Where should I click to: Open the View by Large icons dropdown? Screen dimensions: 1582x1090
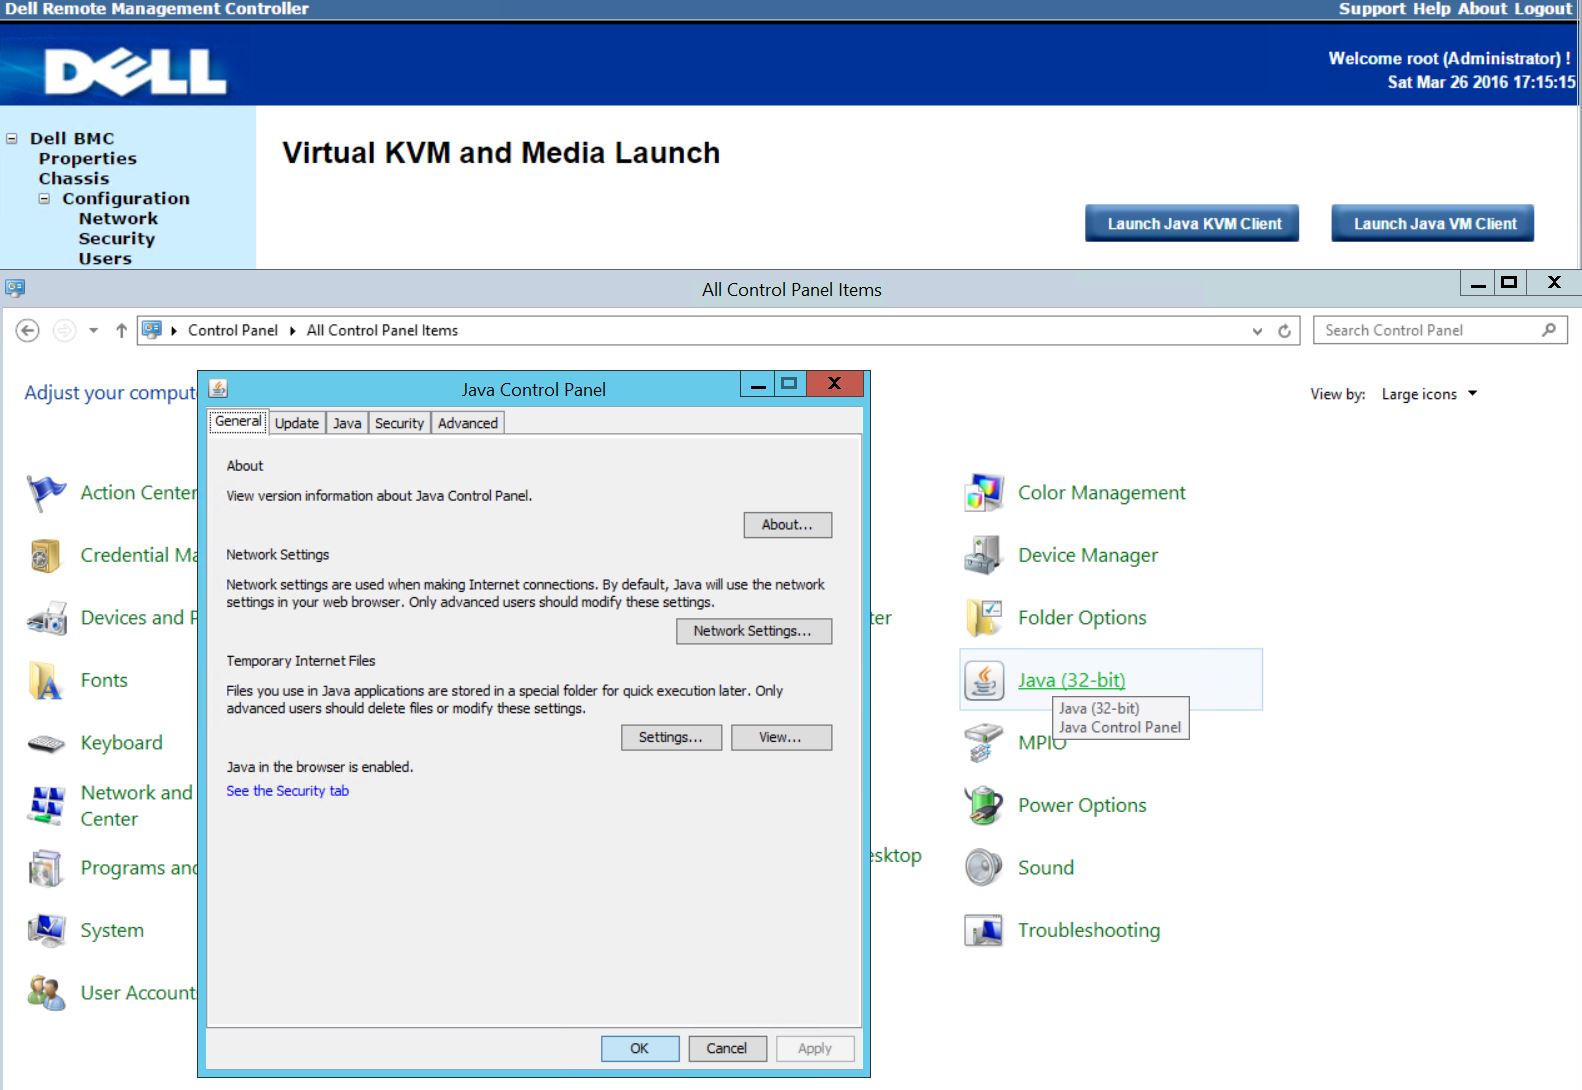pyautogui.click(x=1430, y=394)
